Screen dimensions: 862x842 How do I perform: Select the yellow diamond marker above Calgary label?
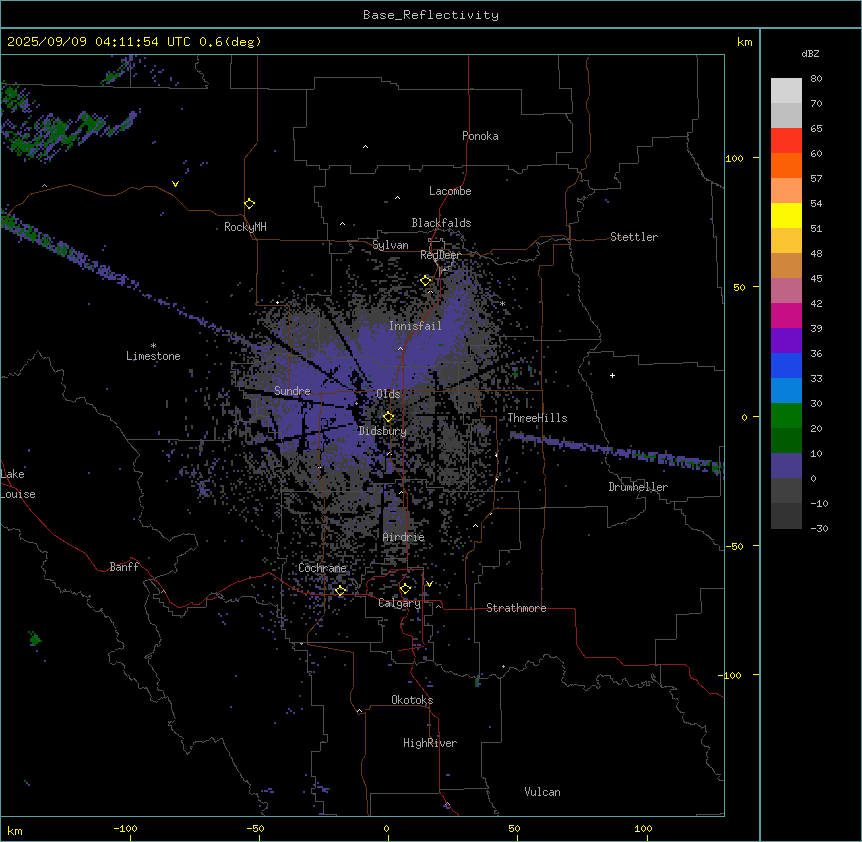pos(405,589)
